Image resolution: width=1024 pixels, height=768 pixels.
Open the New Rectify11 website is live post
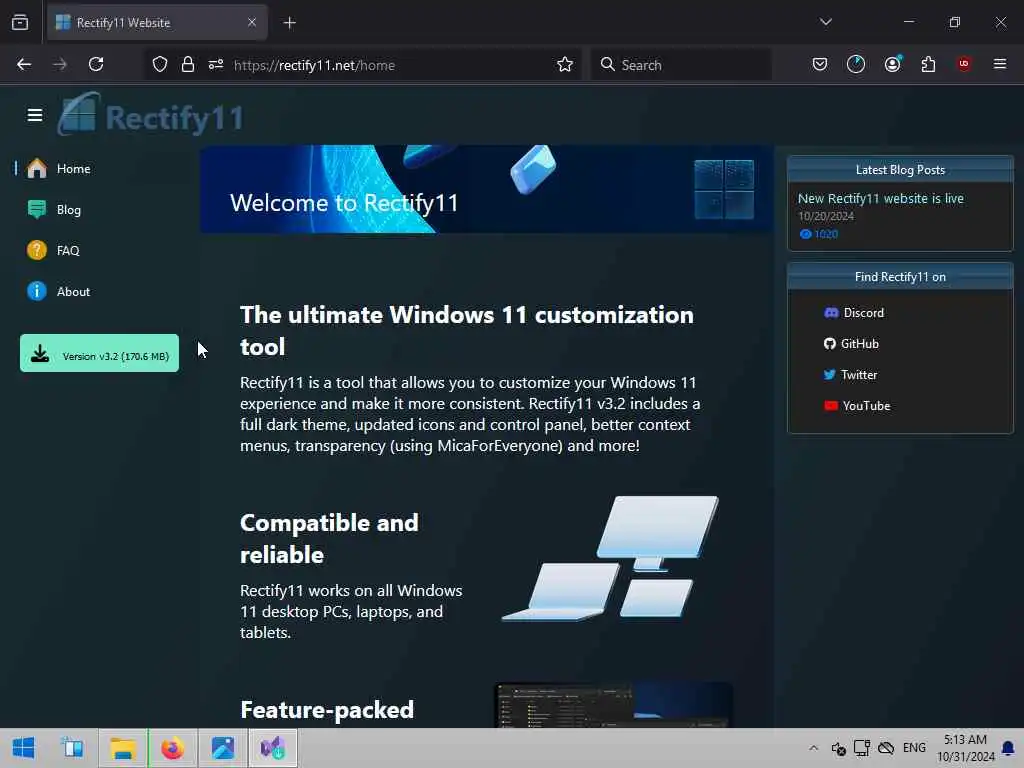[x=880, y=199]
